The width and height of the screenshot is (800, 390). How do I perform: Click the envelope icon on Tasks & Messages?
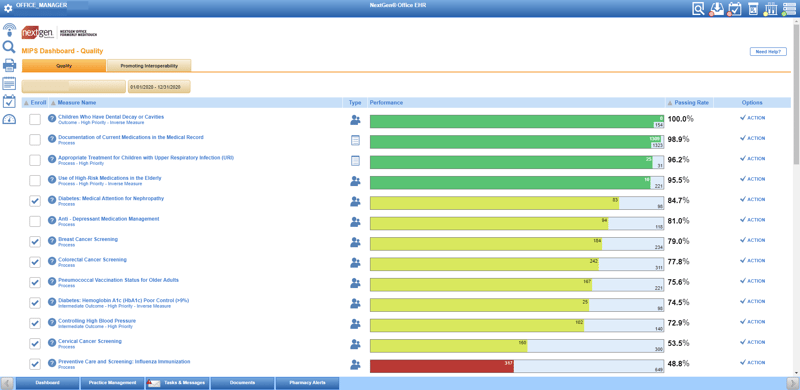[153, 382]
